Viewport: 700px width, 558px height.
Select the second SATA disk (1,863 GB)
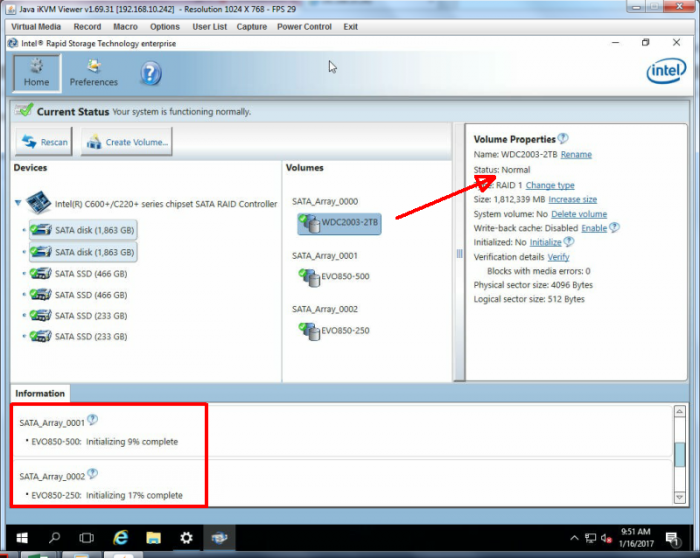[x=83, y=252]
